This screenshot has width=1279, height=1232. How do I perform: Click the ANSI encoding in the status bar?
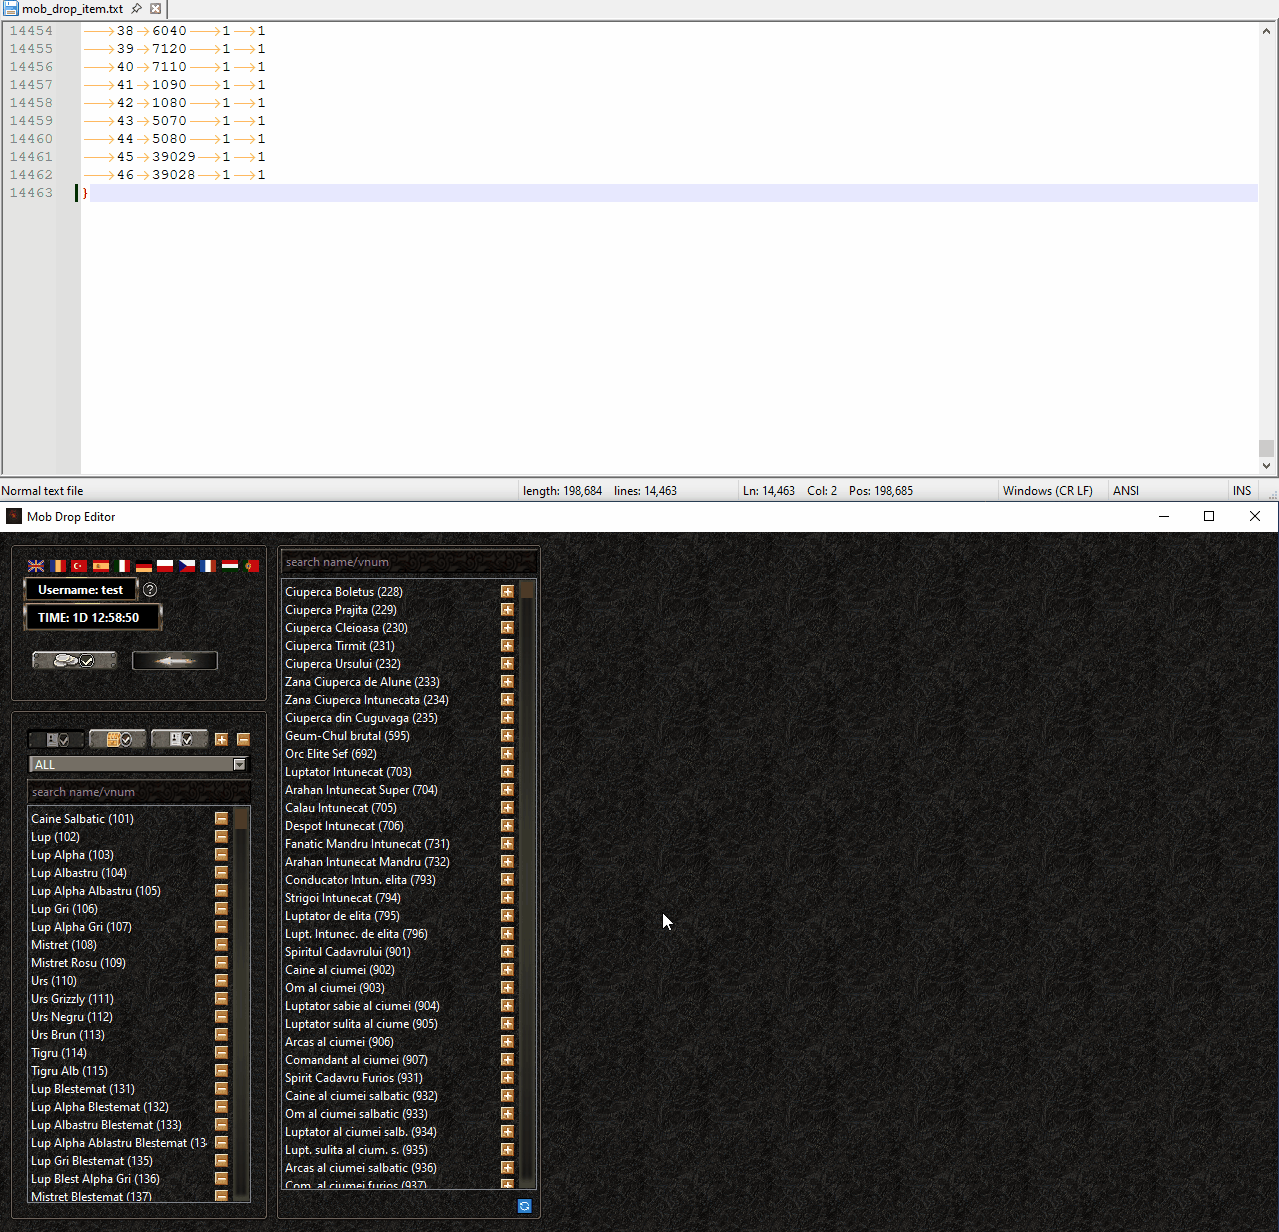pos(1126,491)
